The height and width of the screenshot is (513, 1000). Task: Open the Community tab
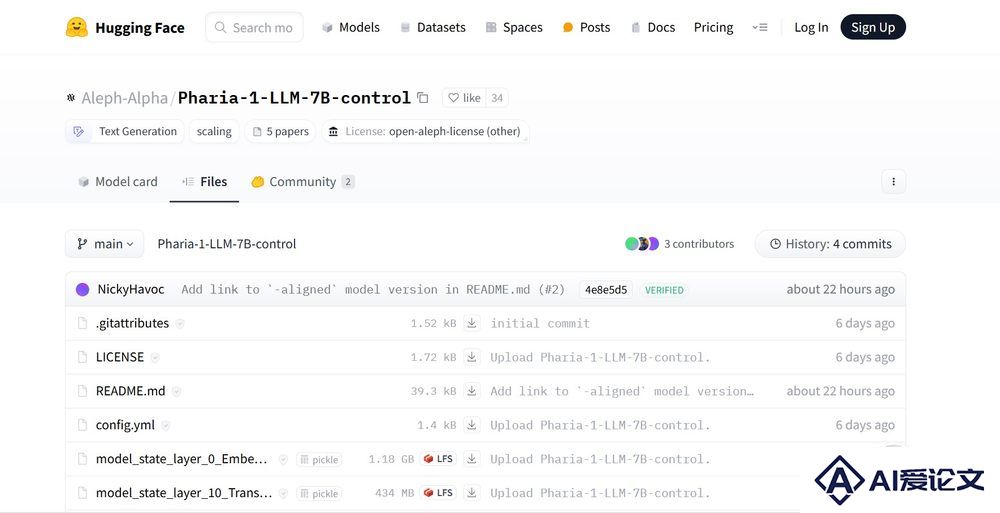coord(302,182)
